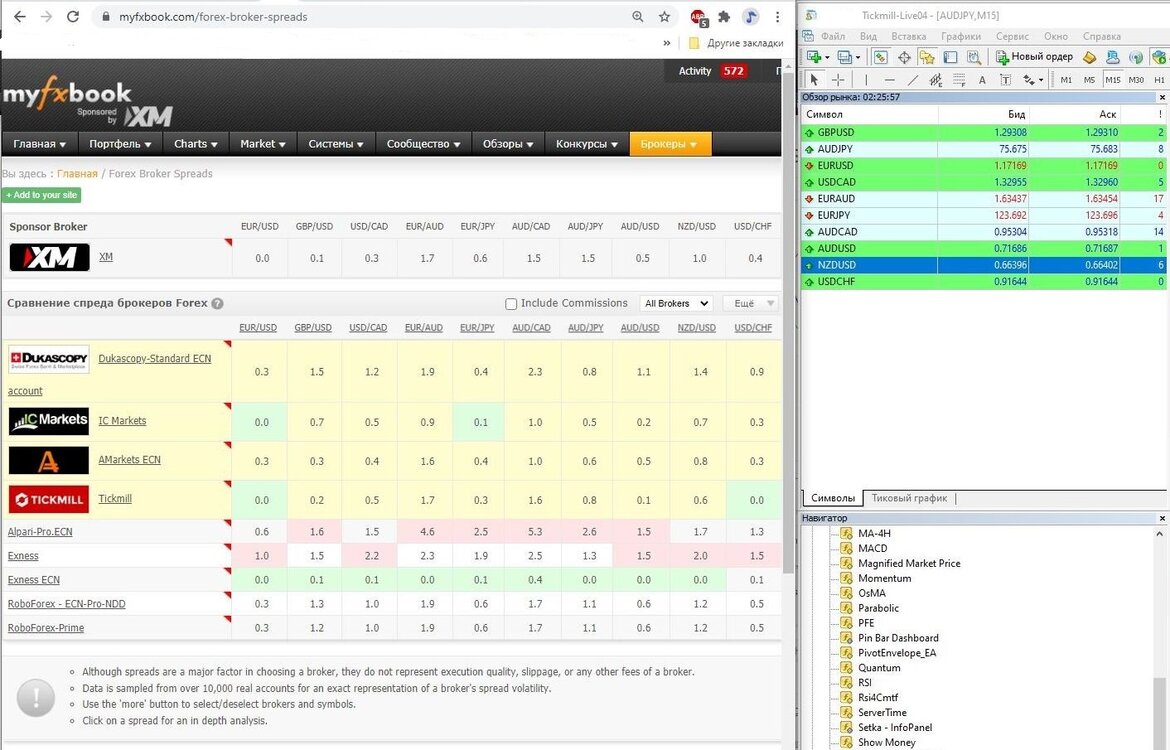
Task: Click the Pin Bar Dashboard indicator icon
Action: tap(846, 637)
